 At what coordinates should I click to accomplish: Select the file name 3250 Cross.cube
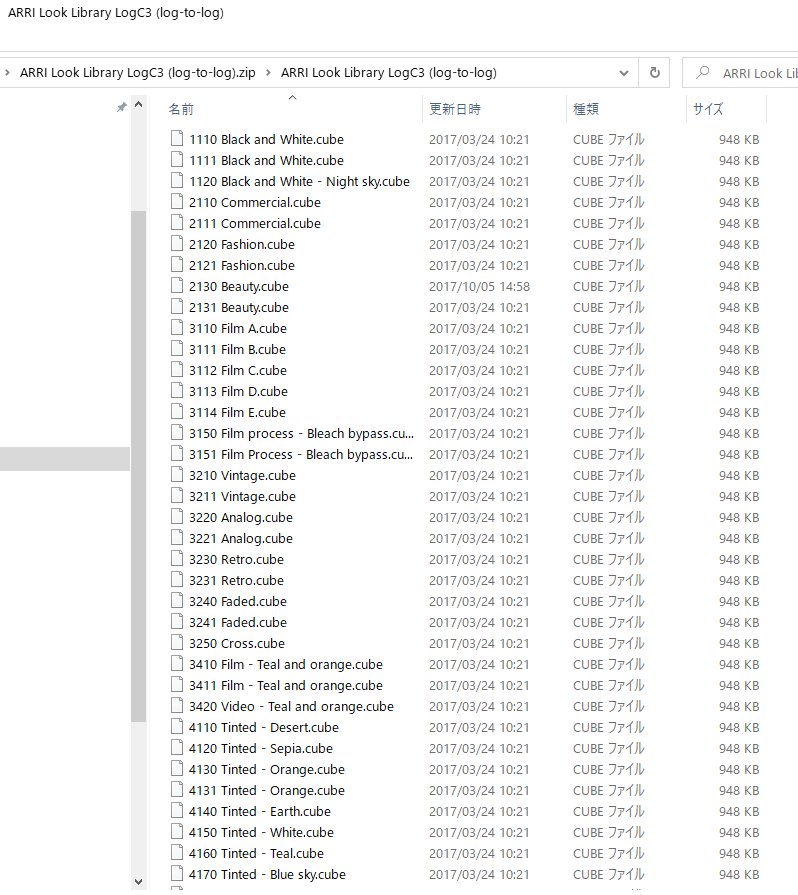point(237,644)
